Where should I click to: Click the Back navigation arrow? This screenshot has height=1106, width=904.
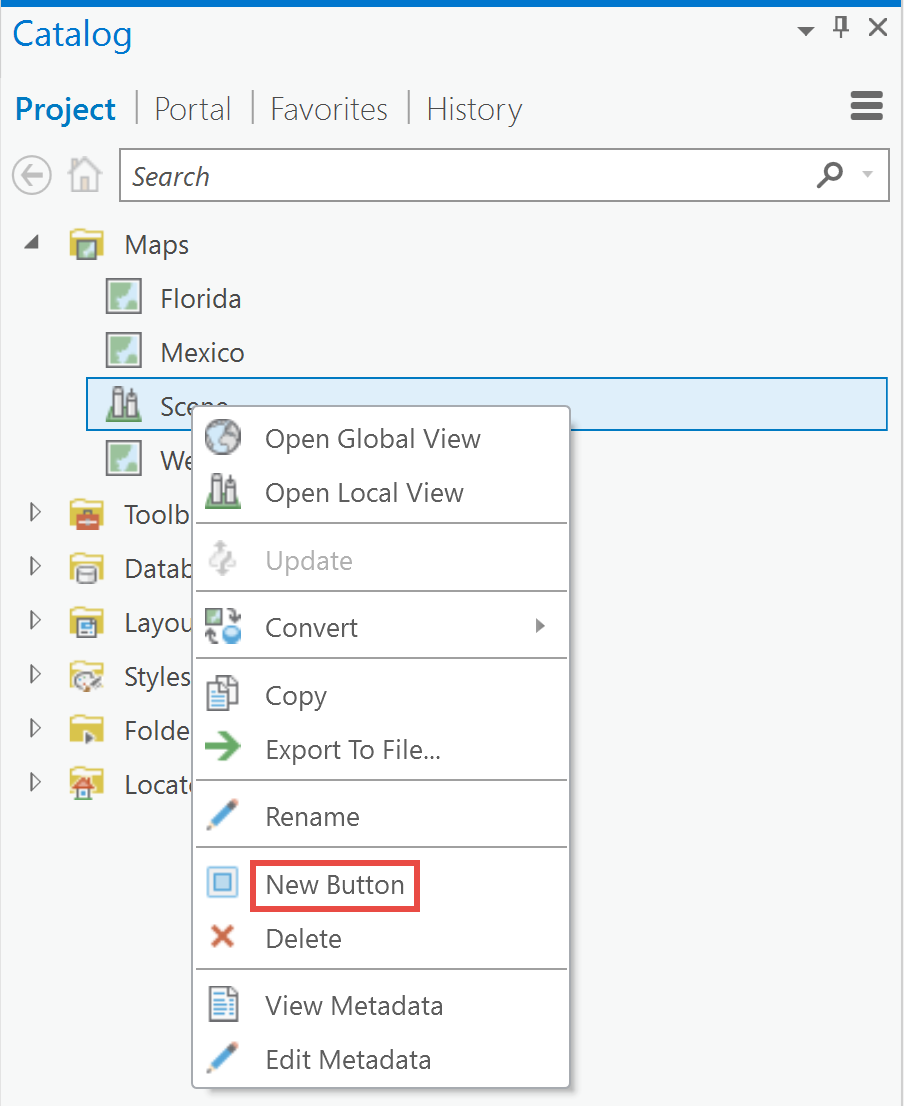point(31,175)
